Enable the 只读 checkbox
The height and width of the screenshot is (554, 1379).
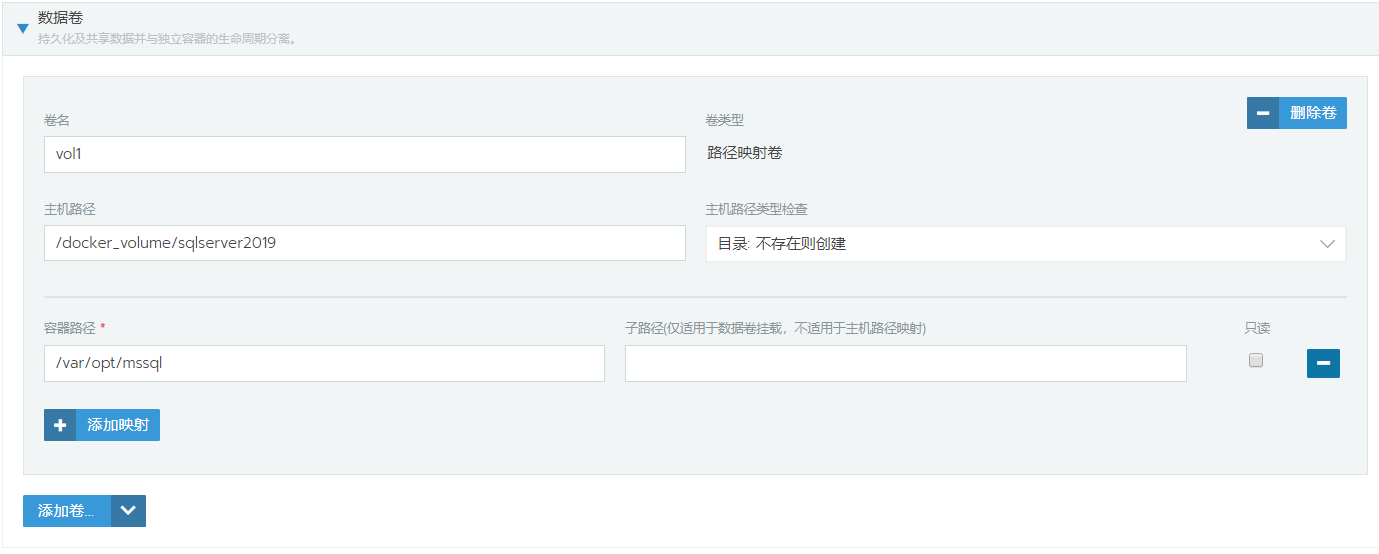tap(1256, 360)
